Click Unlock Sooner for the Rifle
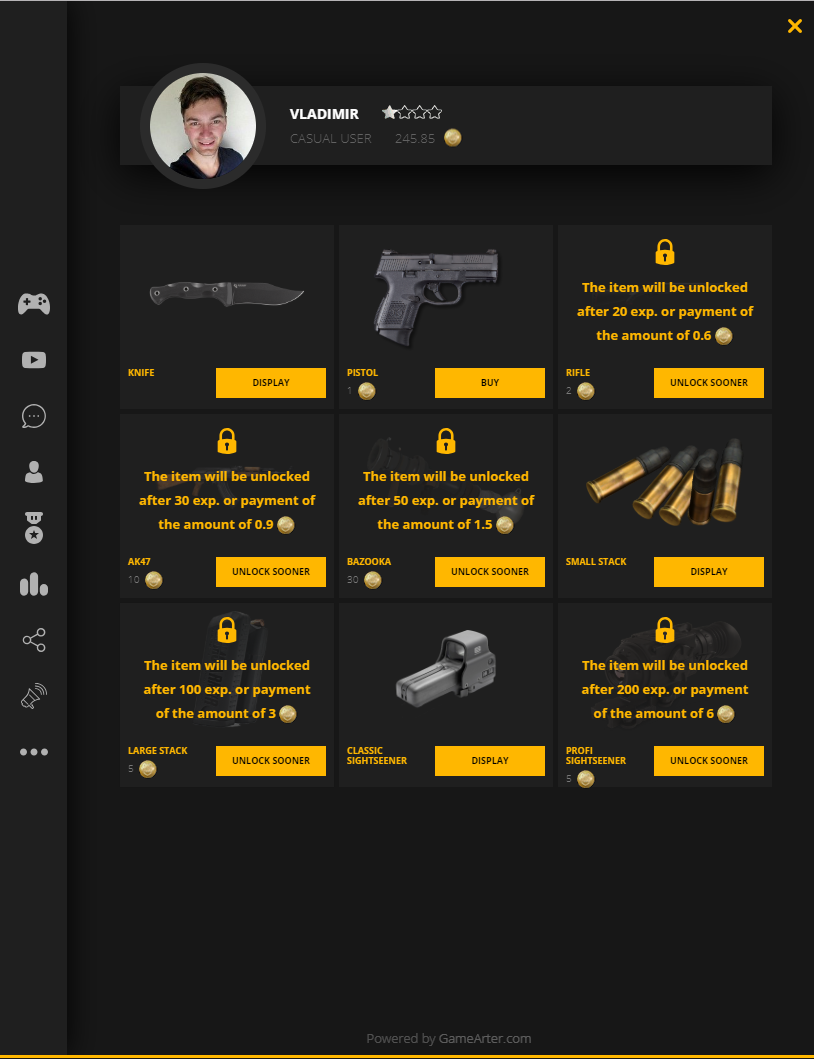 click(x=709, y=383)
